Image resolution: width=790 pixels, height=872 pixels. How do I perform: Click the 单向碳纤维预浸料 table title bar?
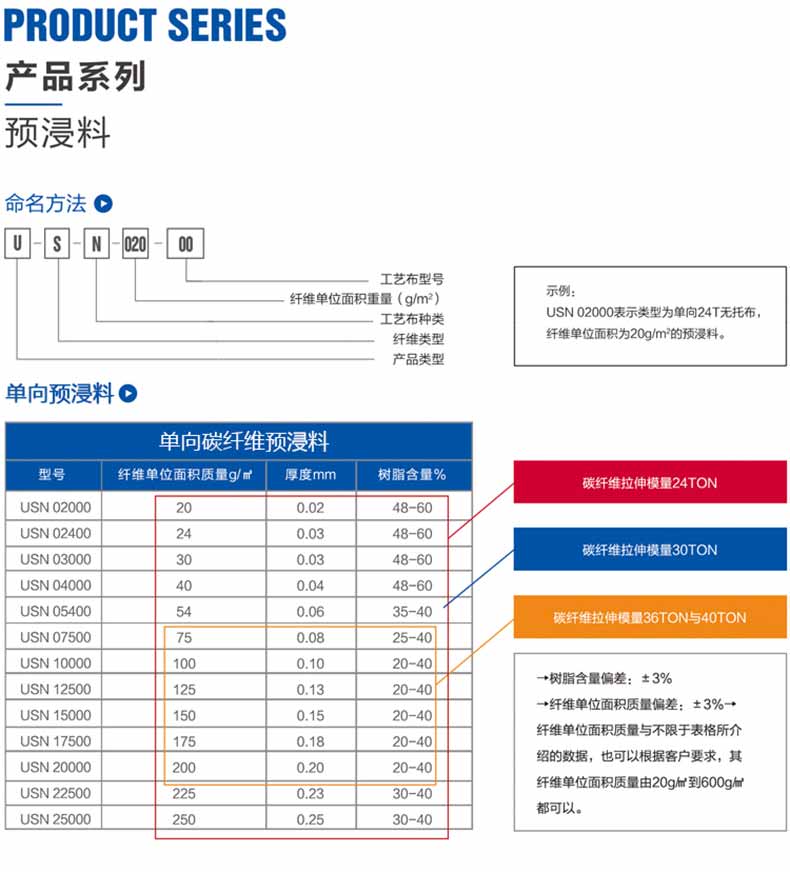point(239,441)
